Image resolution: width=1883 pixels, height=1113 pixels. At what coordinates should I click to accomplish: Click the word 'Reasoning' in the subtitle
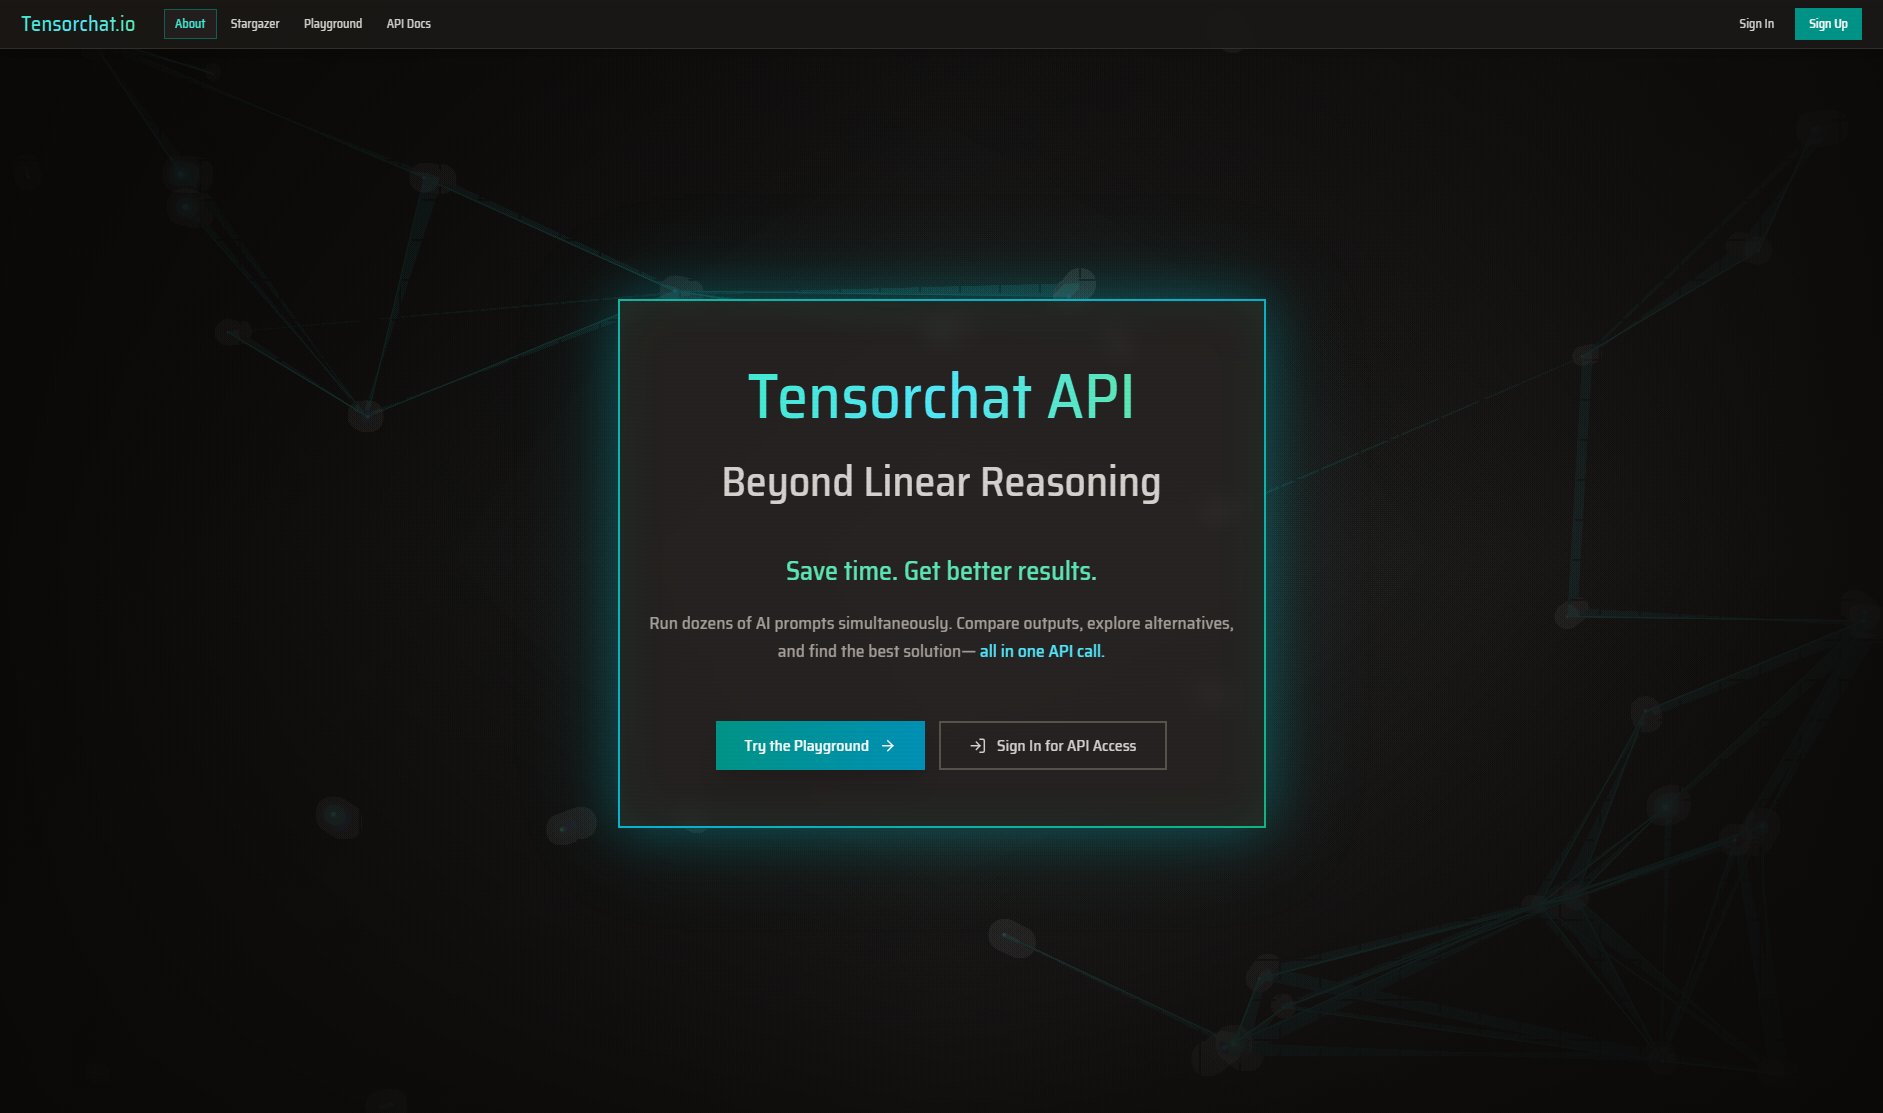click(x=1070, y=482)
